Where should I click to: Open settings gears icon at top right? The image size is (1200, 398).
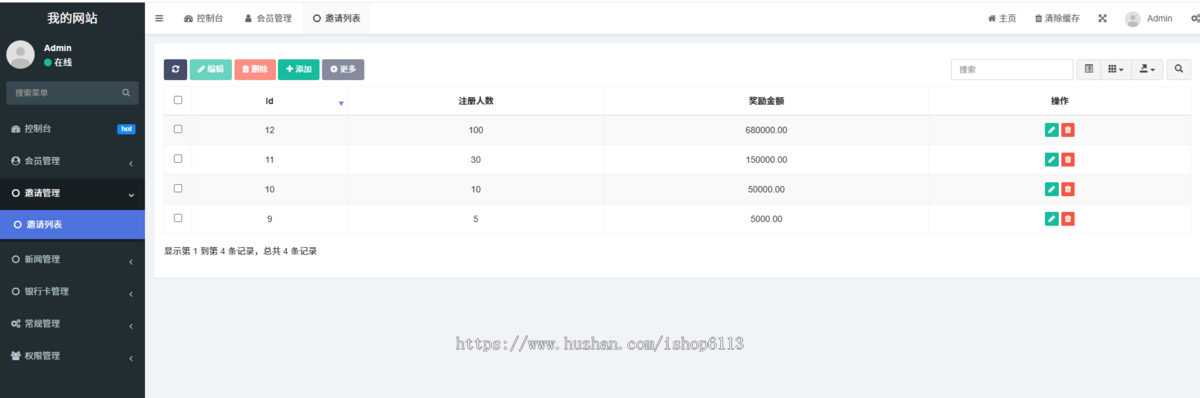tap(1194, 18)
